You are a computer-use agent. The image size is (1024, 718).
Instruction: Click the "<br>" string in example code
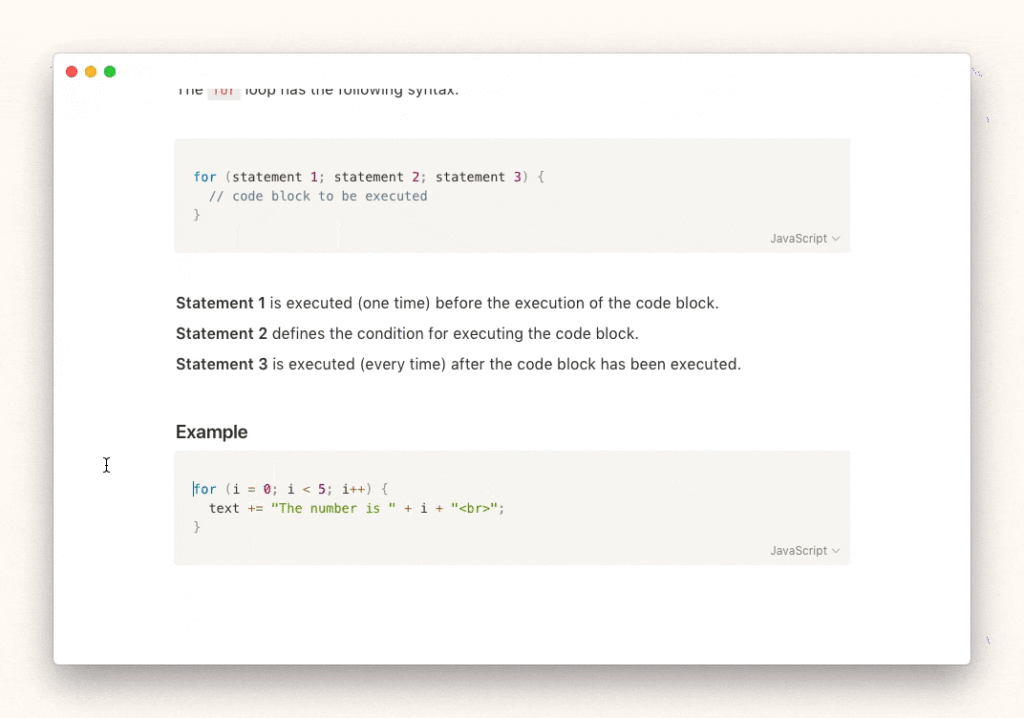tap(474, 508)
